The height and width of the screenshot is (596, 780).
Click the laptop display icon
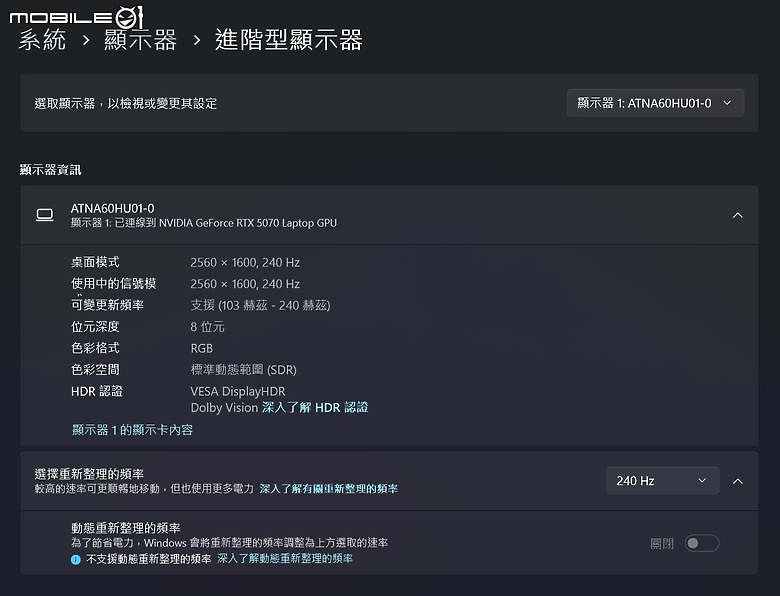[x=45, y=215]
